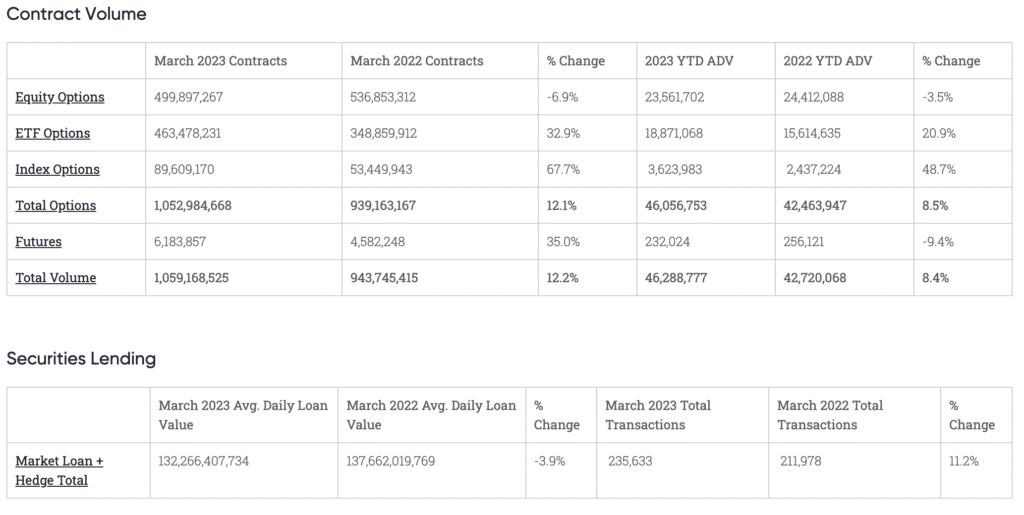Click the -9.4% Futures change cell
Screen dimensions: 1024x515
click(937, 241)
